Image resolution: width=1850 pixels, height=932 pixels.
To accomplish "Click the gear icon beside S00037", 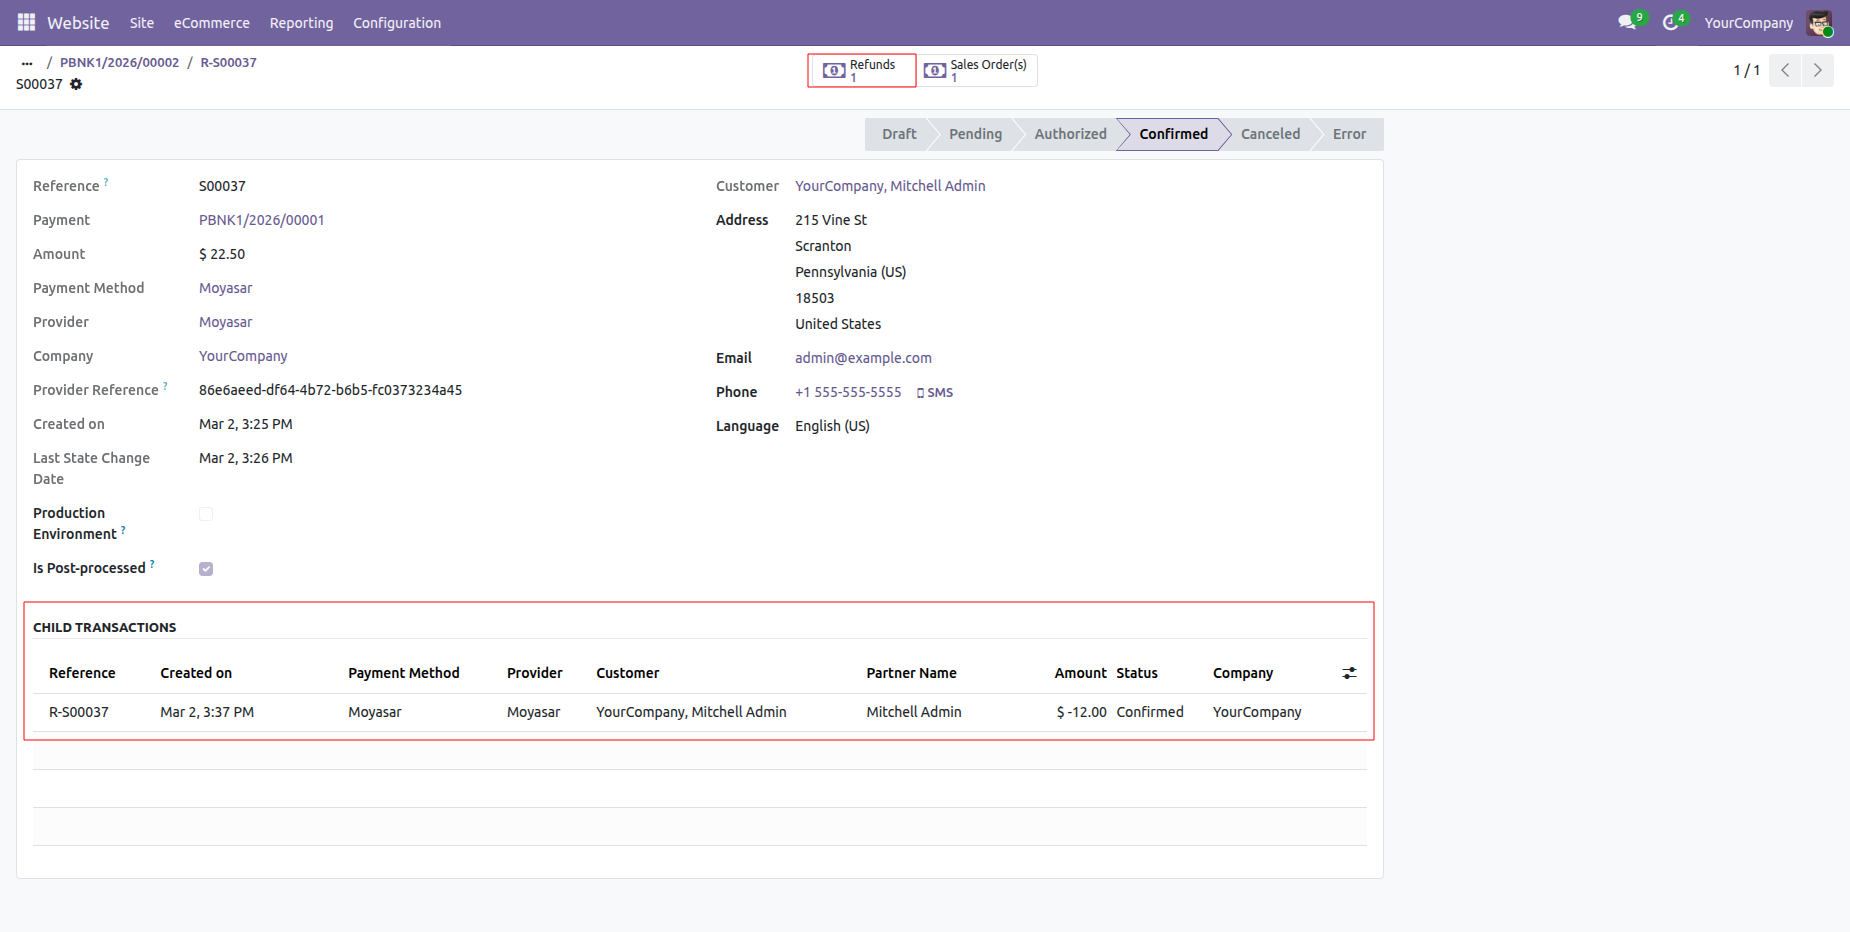I will tap(76, 84).
